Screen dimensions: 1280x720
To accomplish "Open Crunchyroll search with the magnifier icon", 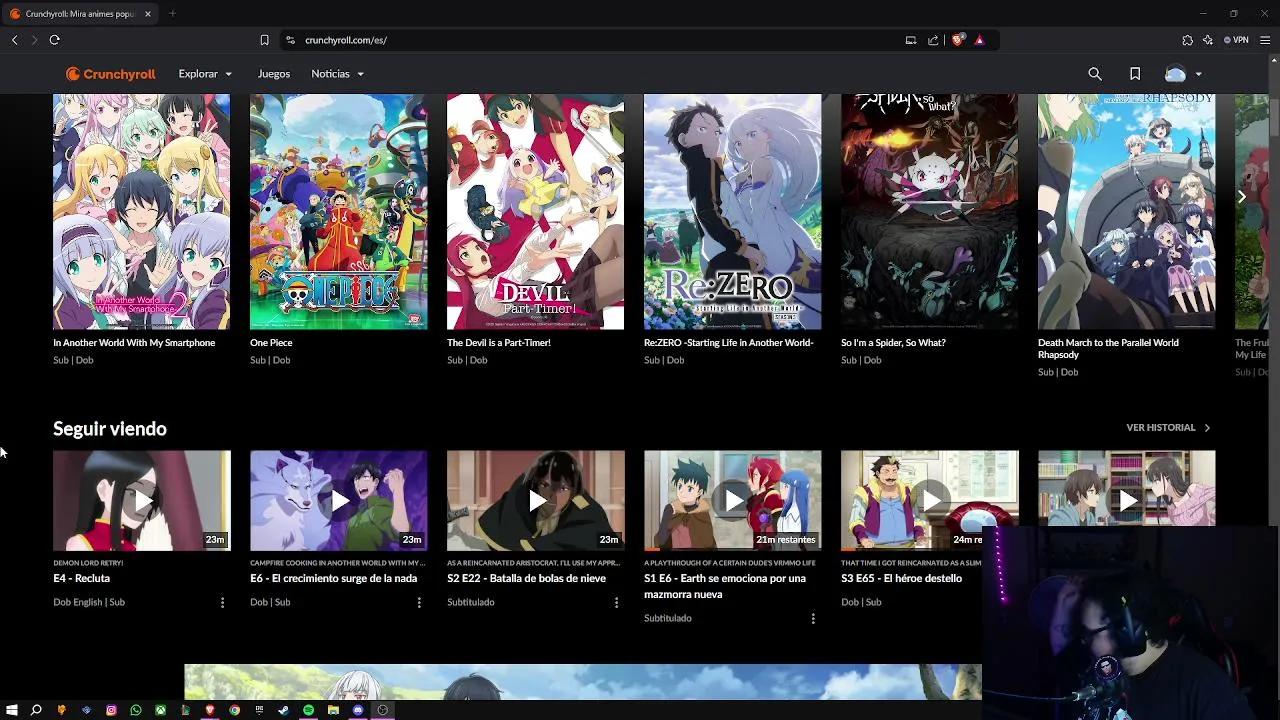I will 1095,73.
